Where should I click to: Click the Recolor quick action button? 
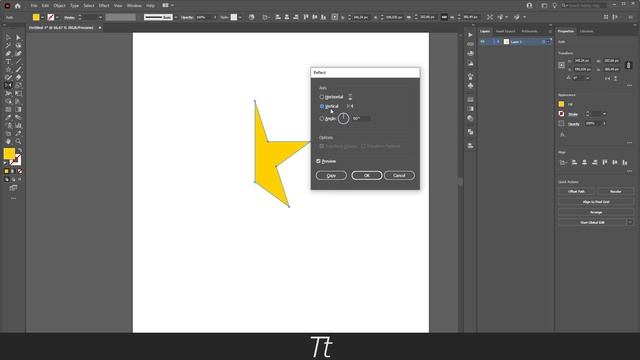pyautogui.click(x=616, y=191)
